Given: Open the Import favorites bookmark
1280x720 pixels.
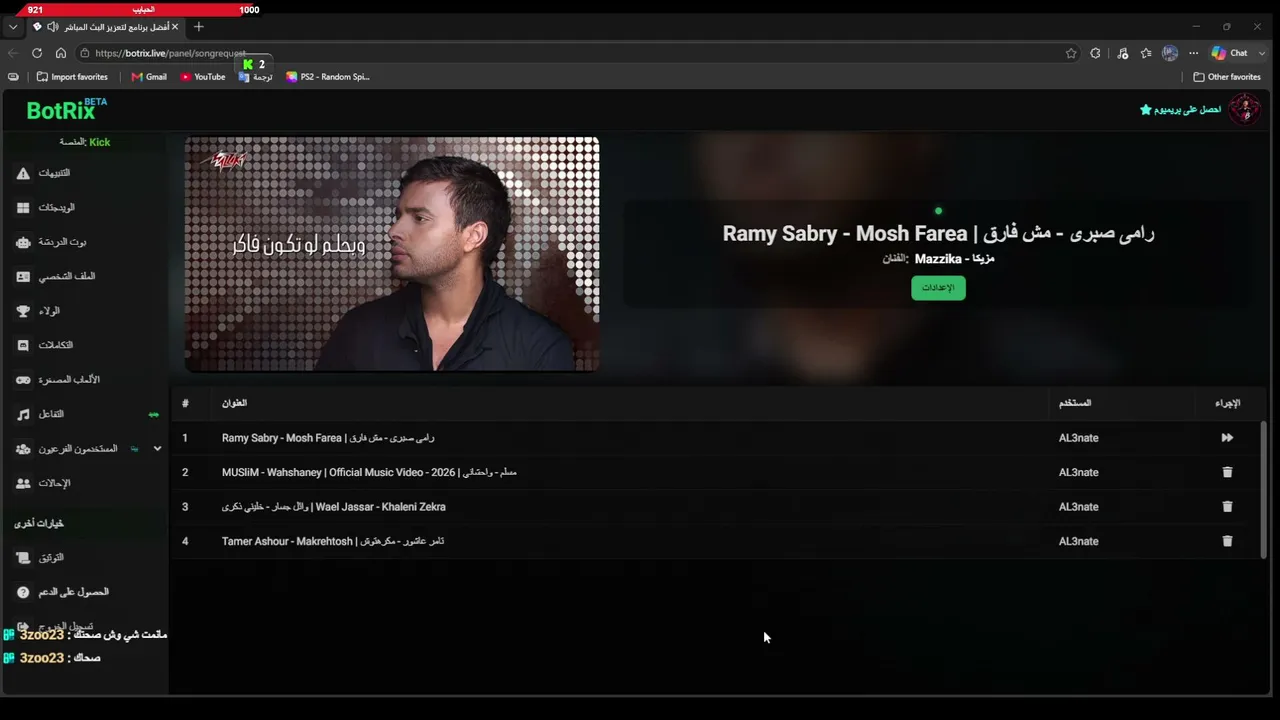Looking at the screenshot, I should (x=72, y=77).
